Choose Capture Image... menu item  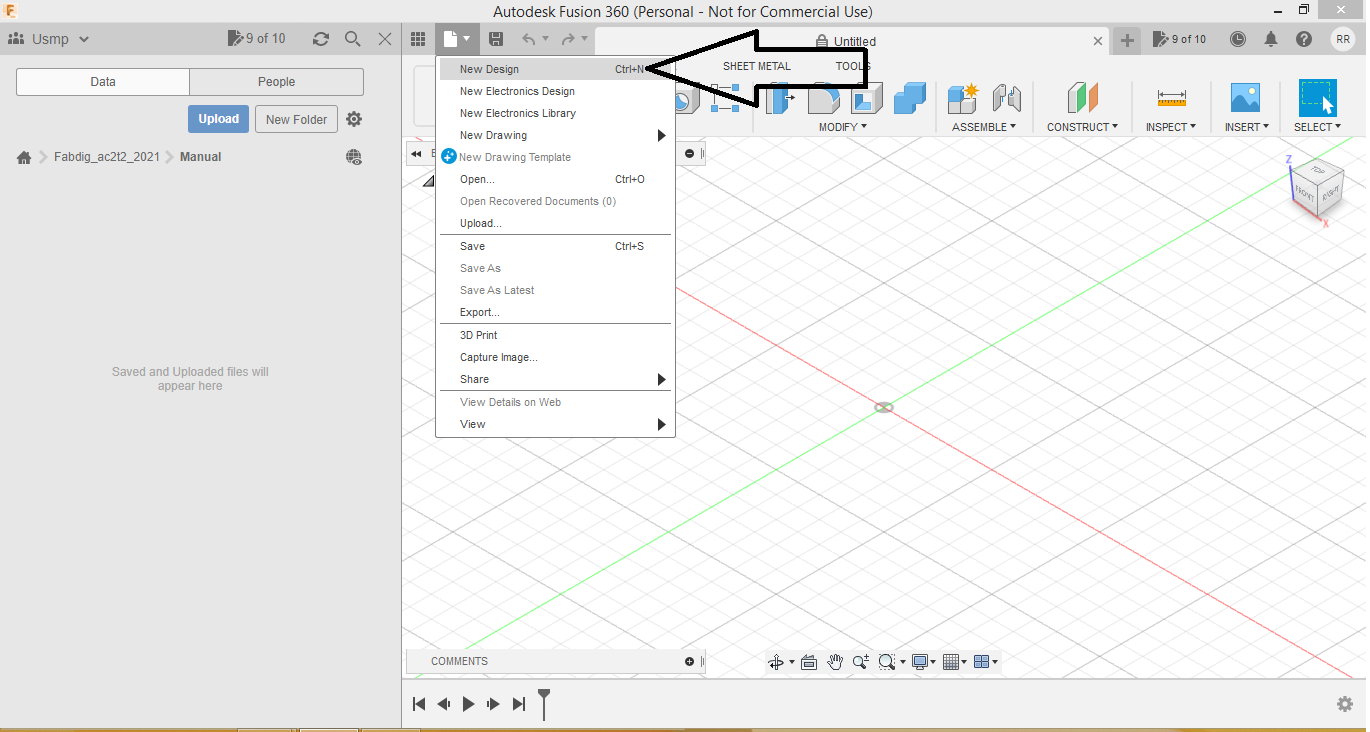click(x=555, y=357)
